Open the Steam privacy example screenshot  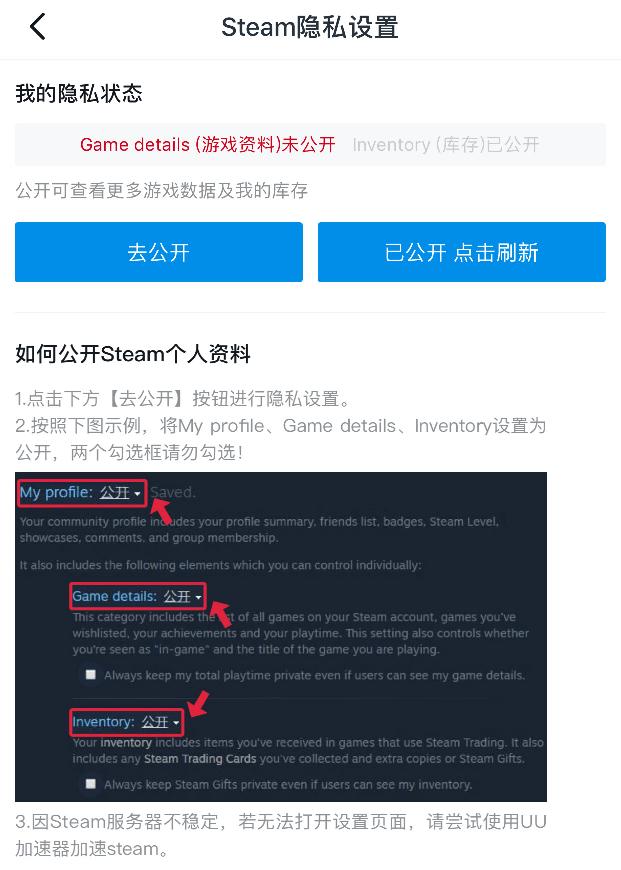point(281,637)
